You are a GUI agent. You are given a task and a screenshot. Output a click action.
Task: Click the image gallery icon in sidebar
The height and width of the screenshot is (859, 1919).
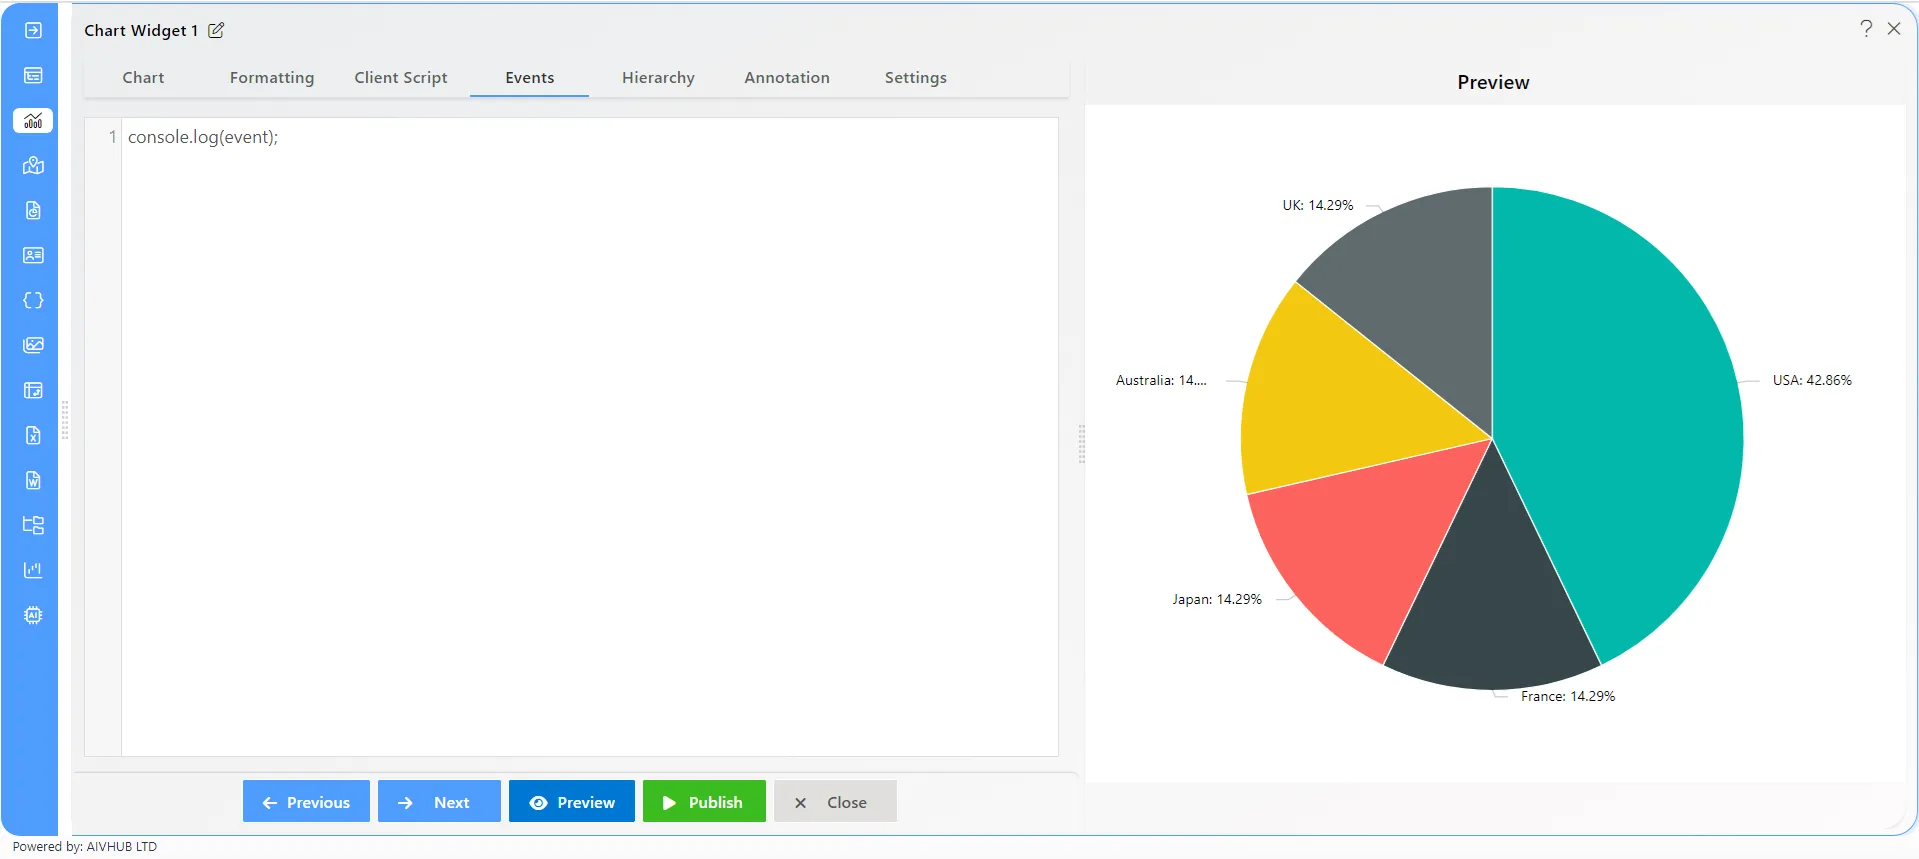(33, 346)
